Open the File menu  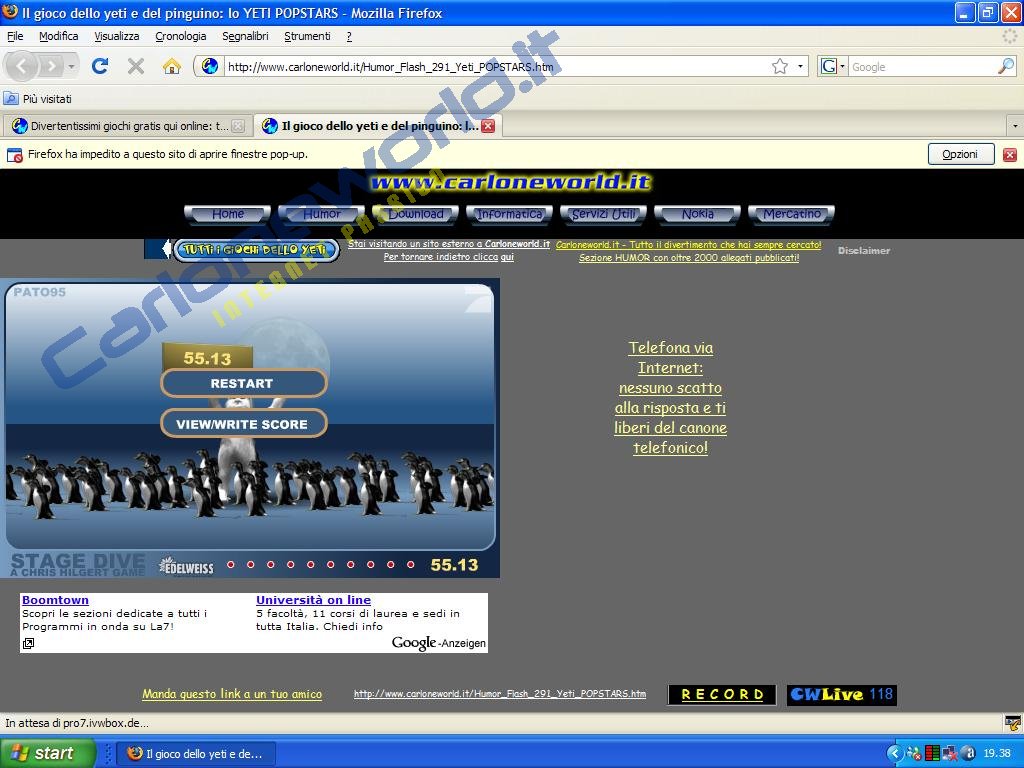coord(15,37)
